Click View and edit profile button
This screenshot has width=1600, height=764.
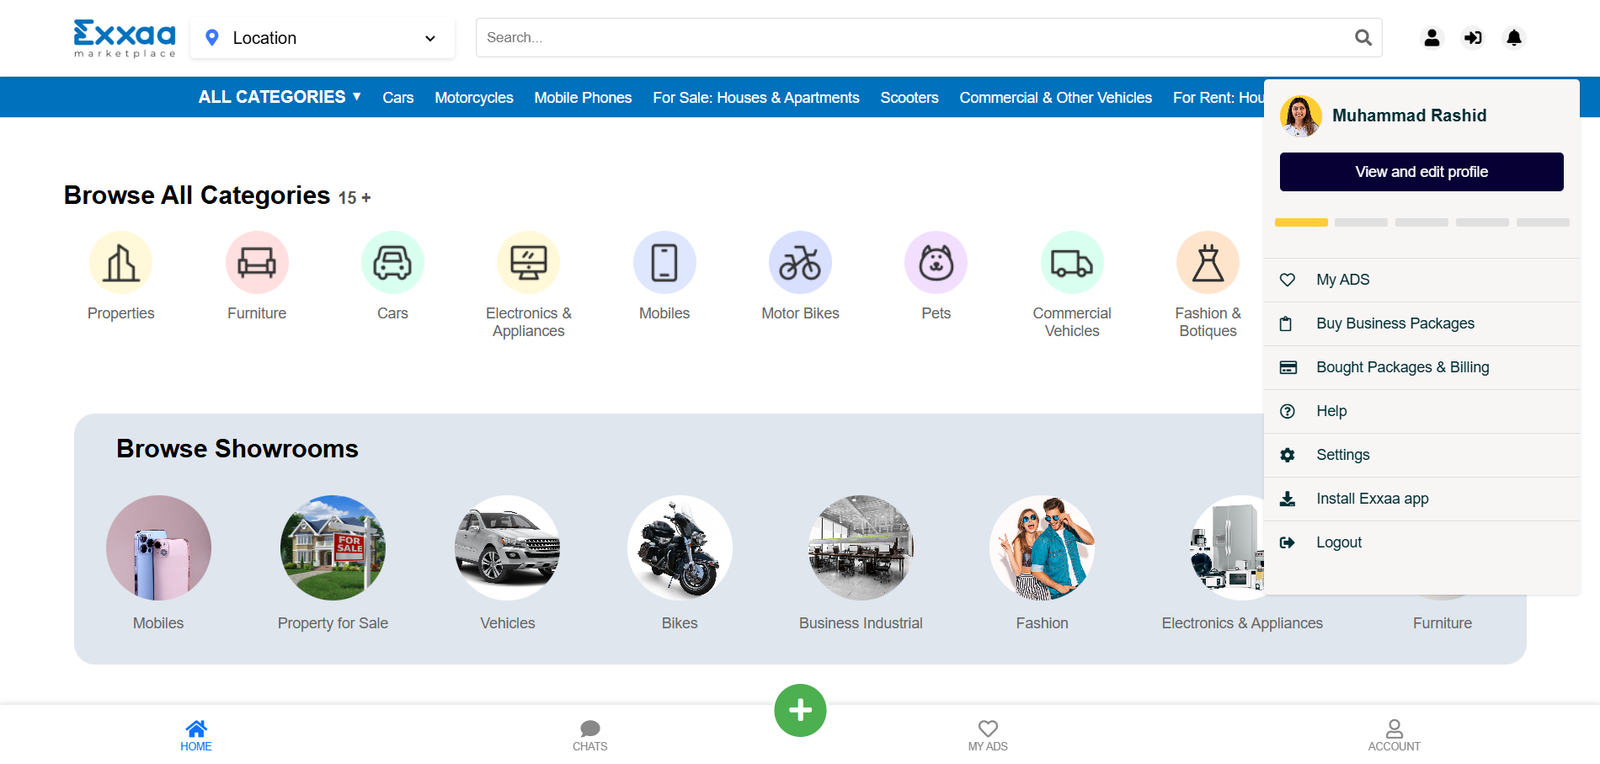(1421, 172)
